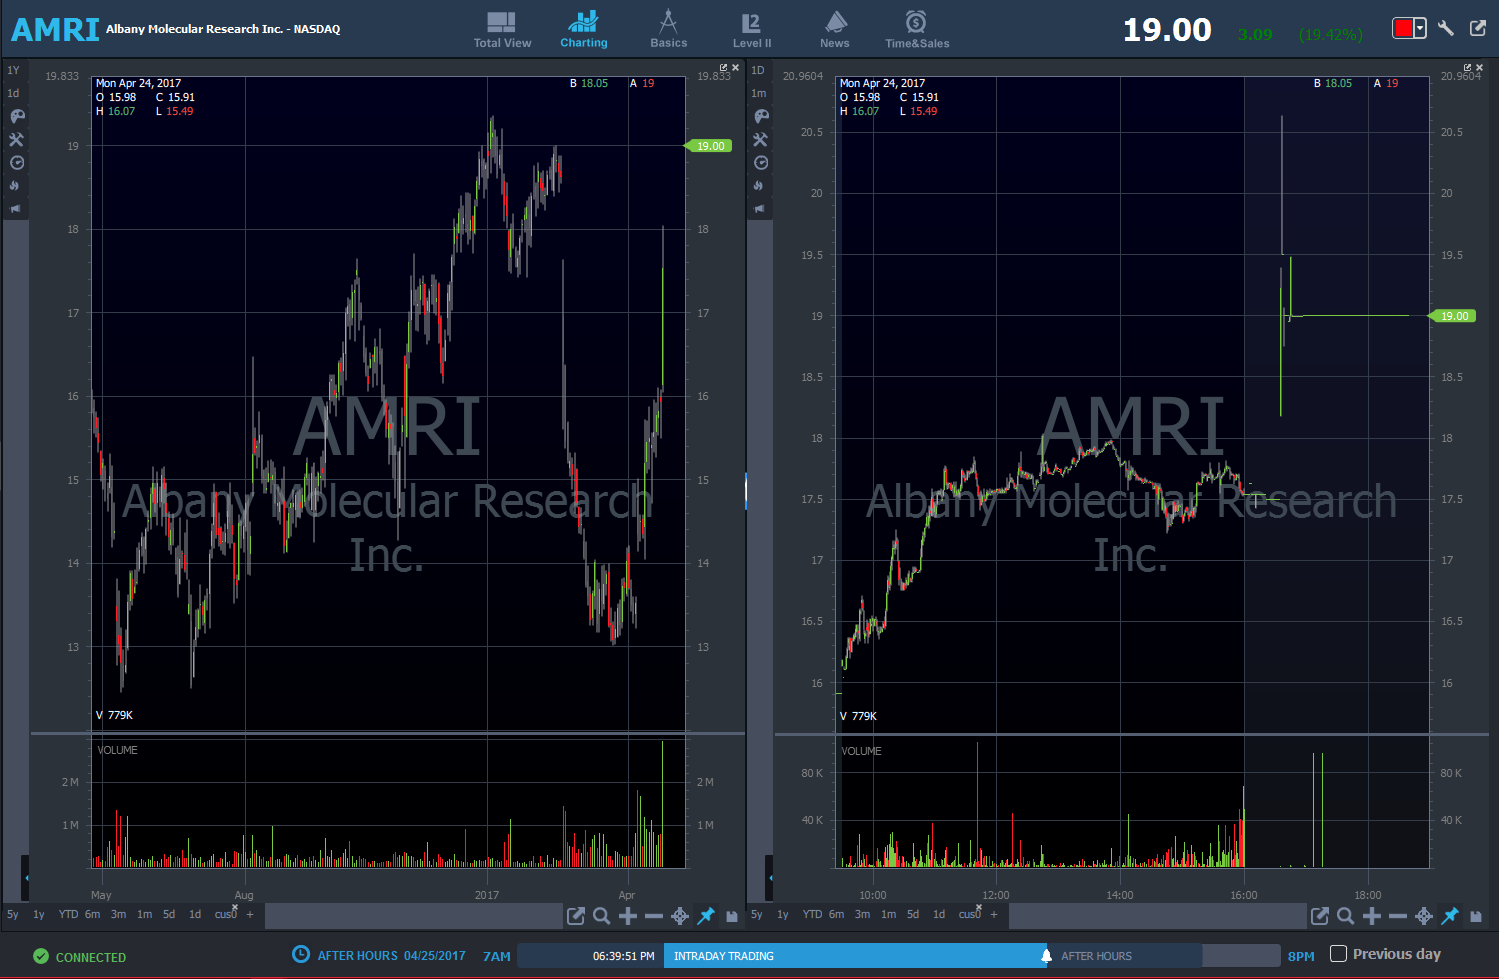Click the clock gauge icon on left chart
1499x979 pixels.
17,163
